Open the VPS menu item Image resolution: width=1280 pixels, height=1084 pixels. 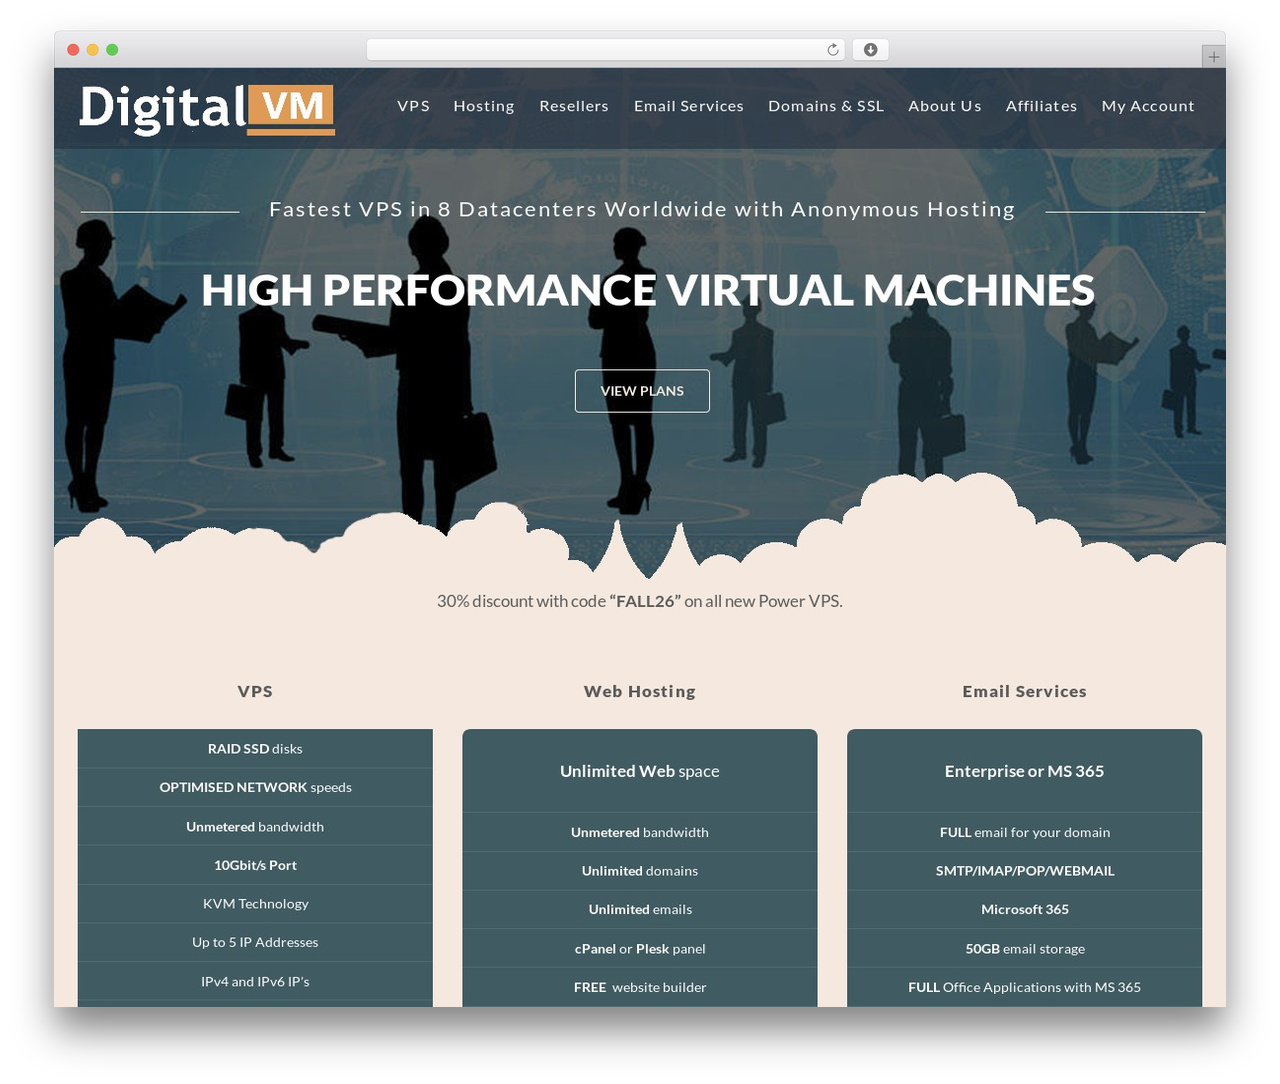[x=413, y=106]
